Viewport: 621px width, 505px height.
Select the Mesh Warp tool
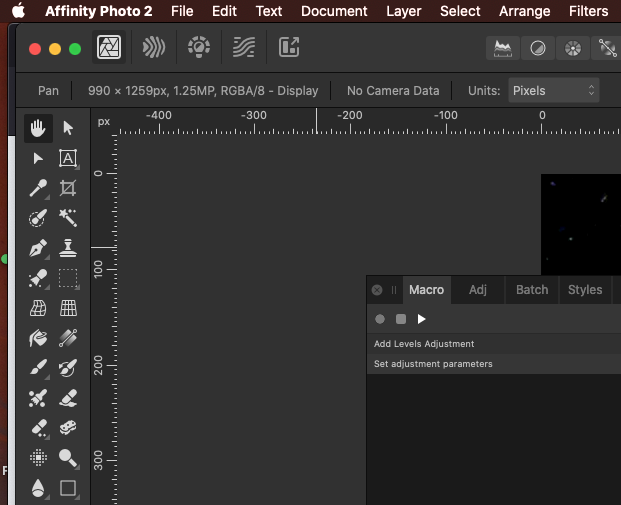pyautogui.click(x=38, y=308)
